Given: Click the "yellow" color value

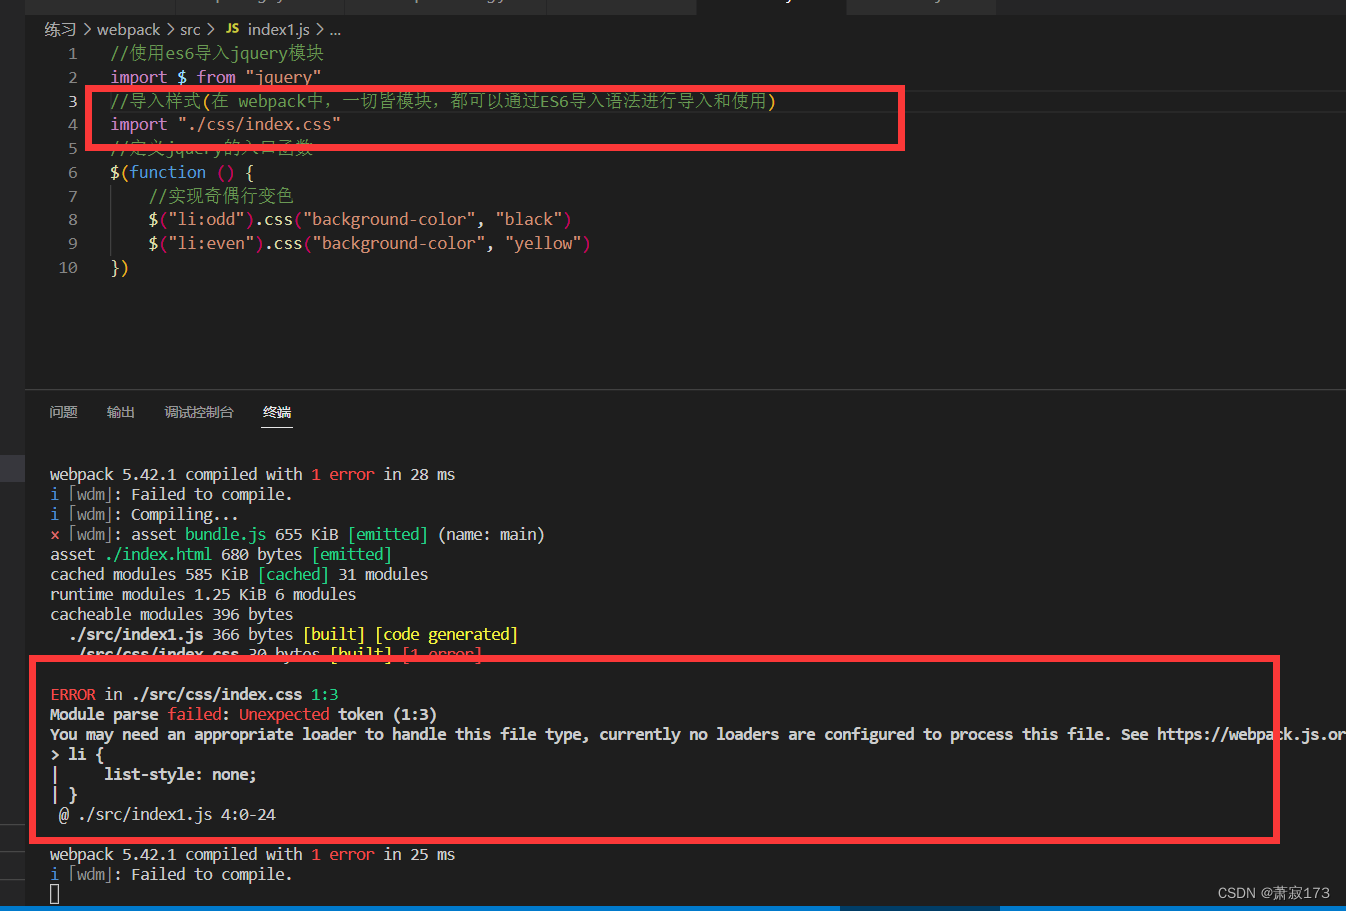Looking at the screenshot, I should tap(543, 243).
